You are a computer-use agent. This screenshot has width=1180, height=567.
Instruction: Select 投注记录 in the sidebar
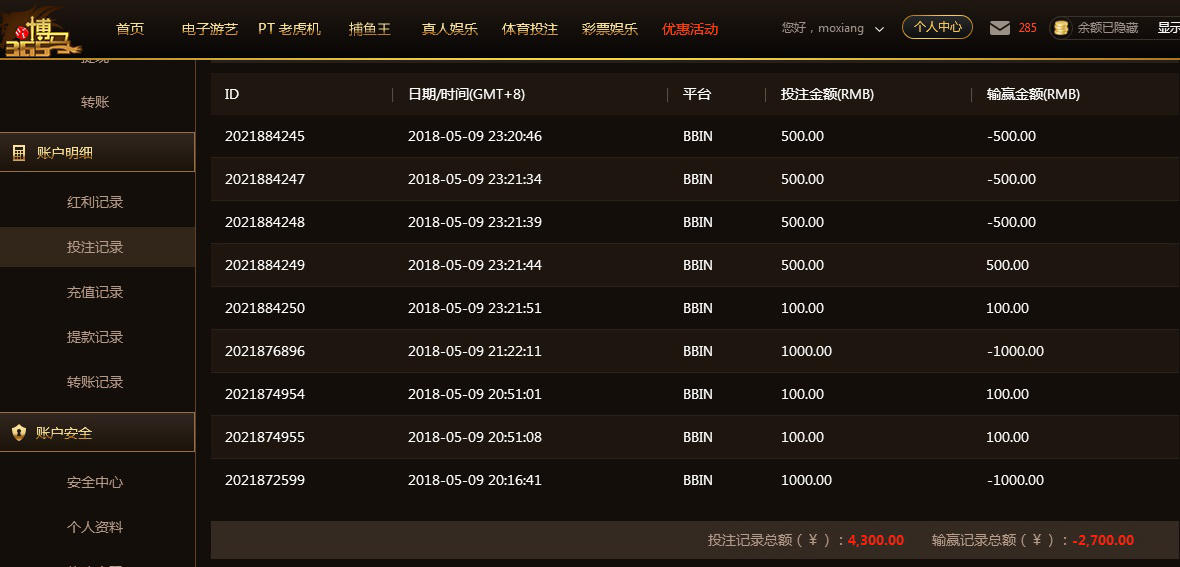95,247
